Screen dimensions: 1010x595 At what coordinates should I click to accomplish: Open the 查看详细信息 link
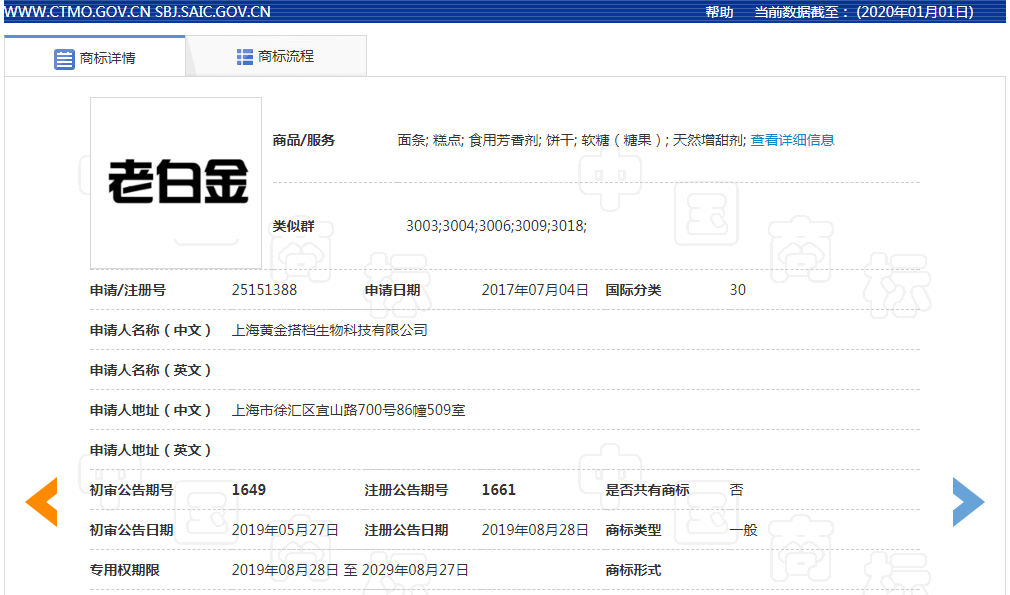coord(792,140)
